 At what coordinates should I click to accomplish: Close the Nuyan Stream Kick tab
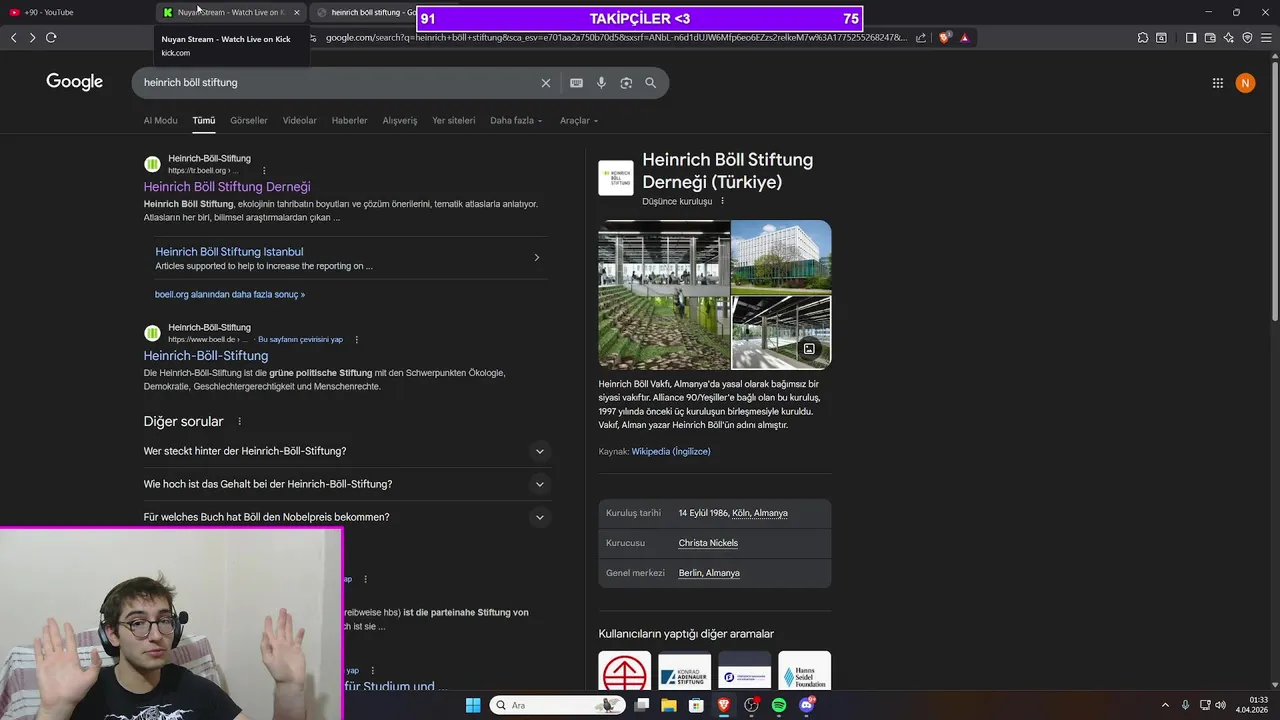click(x=296, y=12)
